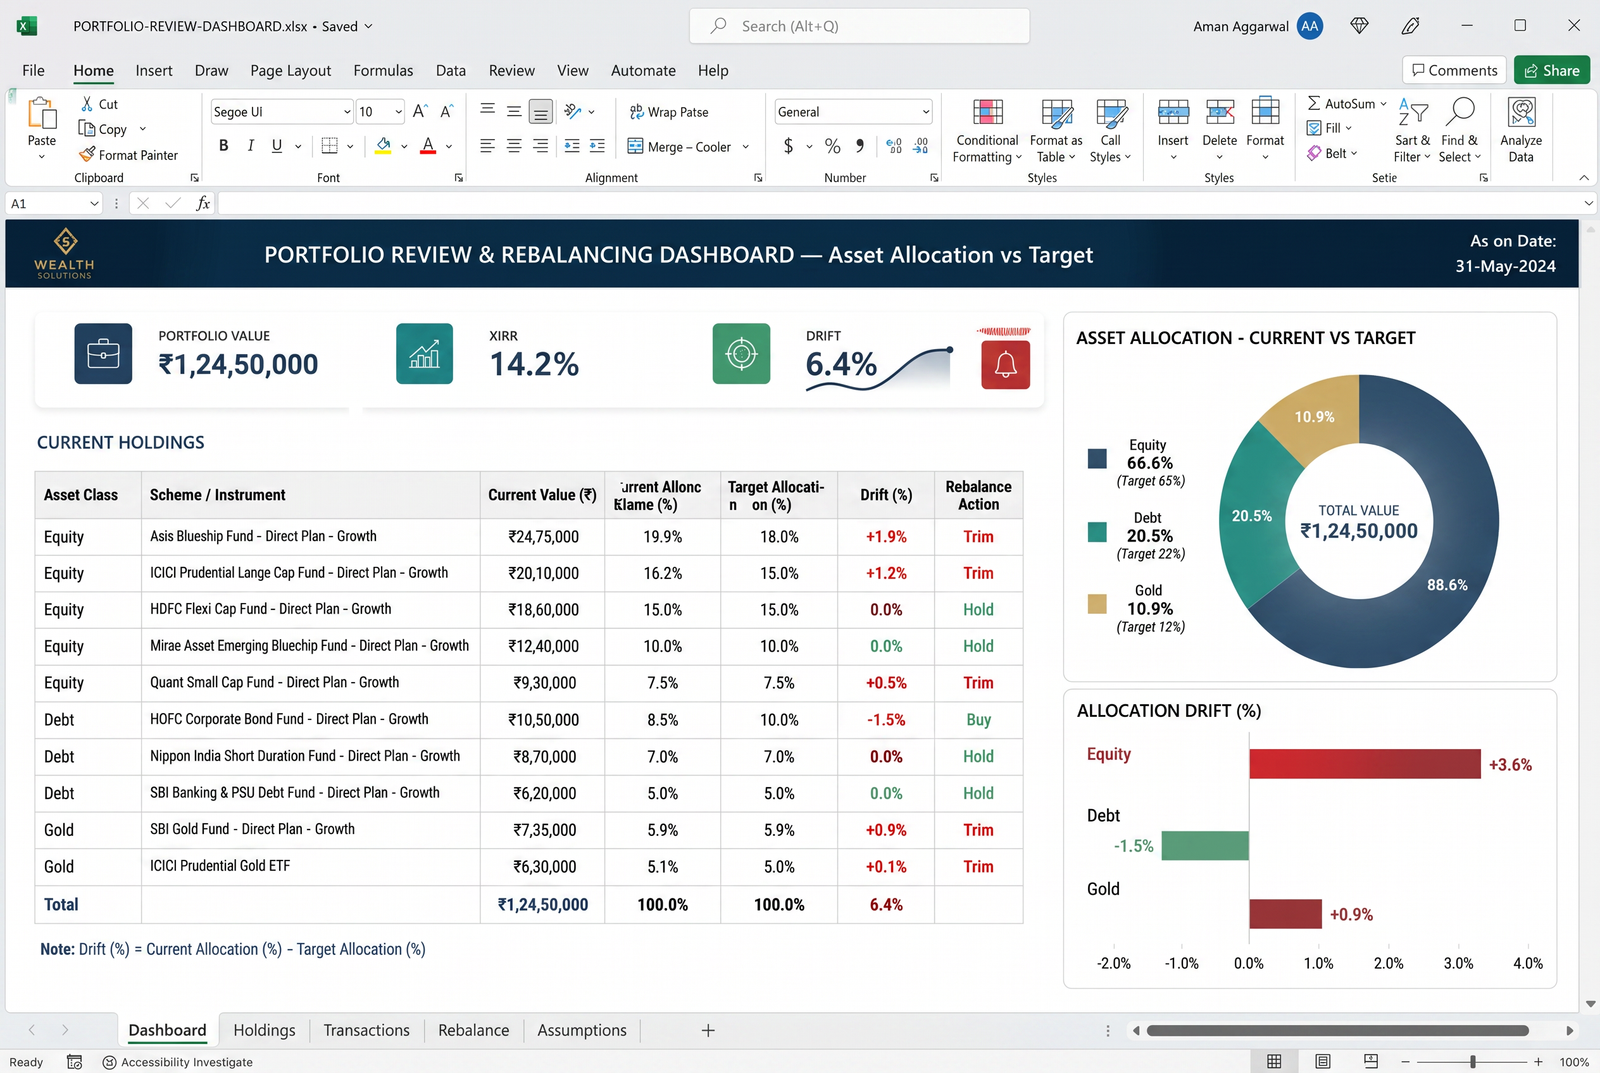Expand the font size dropdown

(398, 112)
